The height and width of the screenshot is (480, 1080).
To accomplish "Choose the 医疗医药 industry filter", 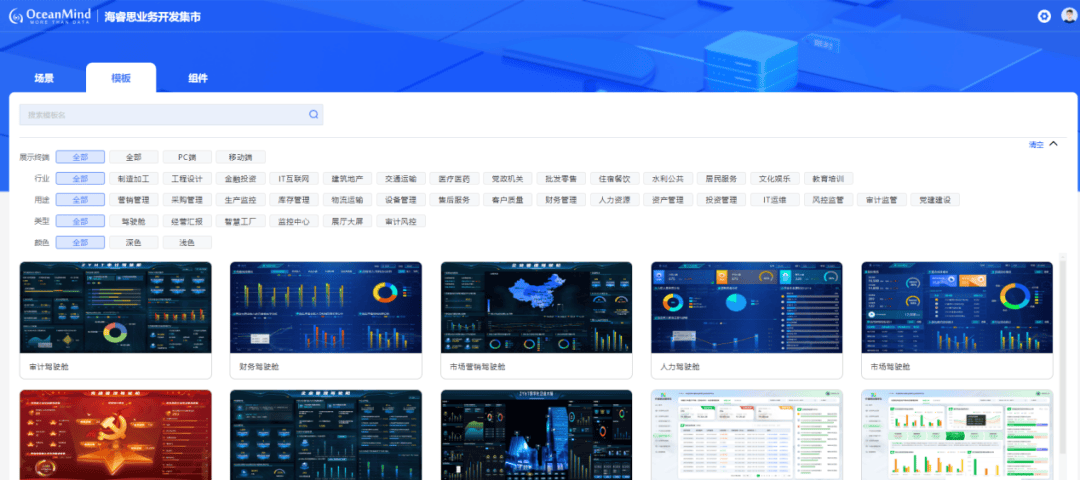I will pyautogui.click(x=455, y=178).
